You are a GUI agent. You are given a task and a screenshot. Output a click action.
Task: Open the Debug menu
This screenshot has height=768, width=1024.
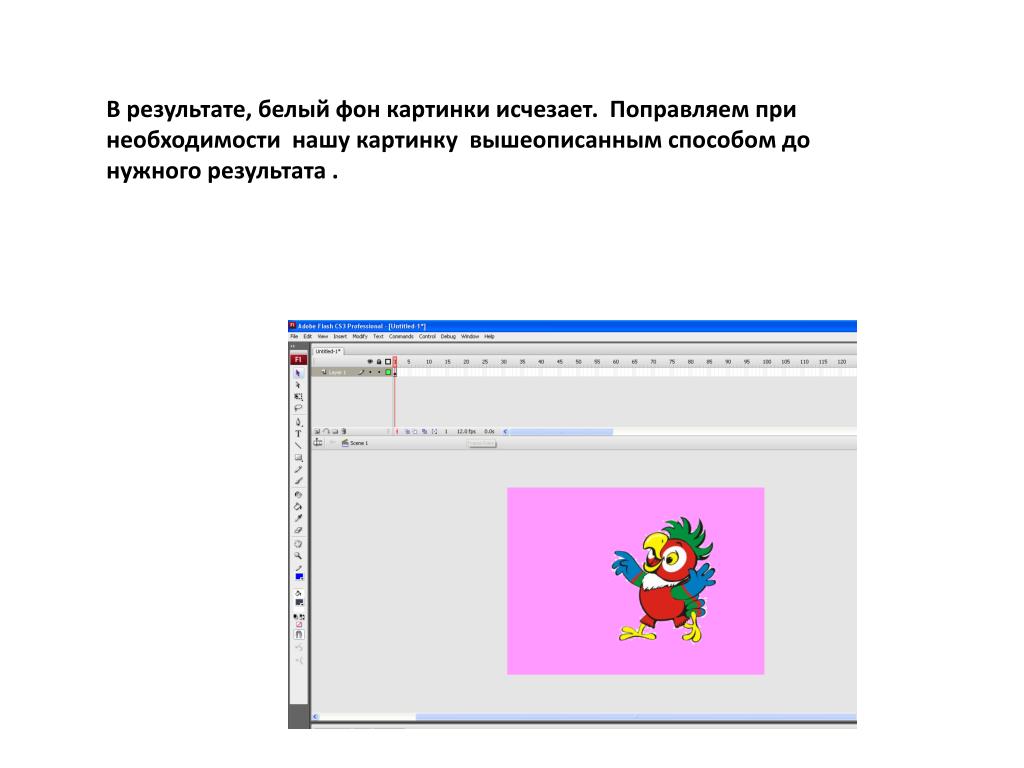[x=448, y=336]
